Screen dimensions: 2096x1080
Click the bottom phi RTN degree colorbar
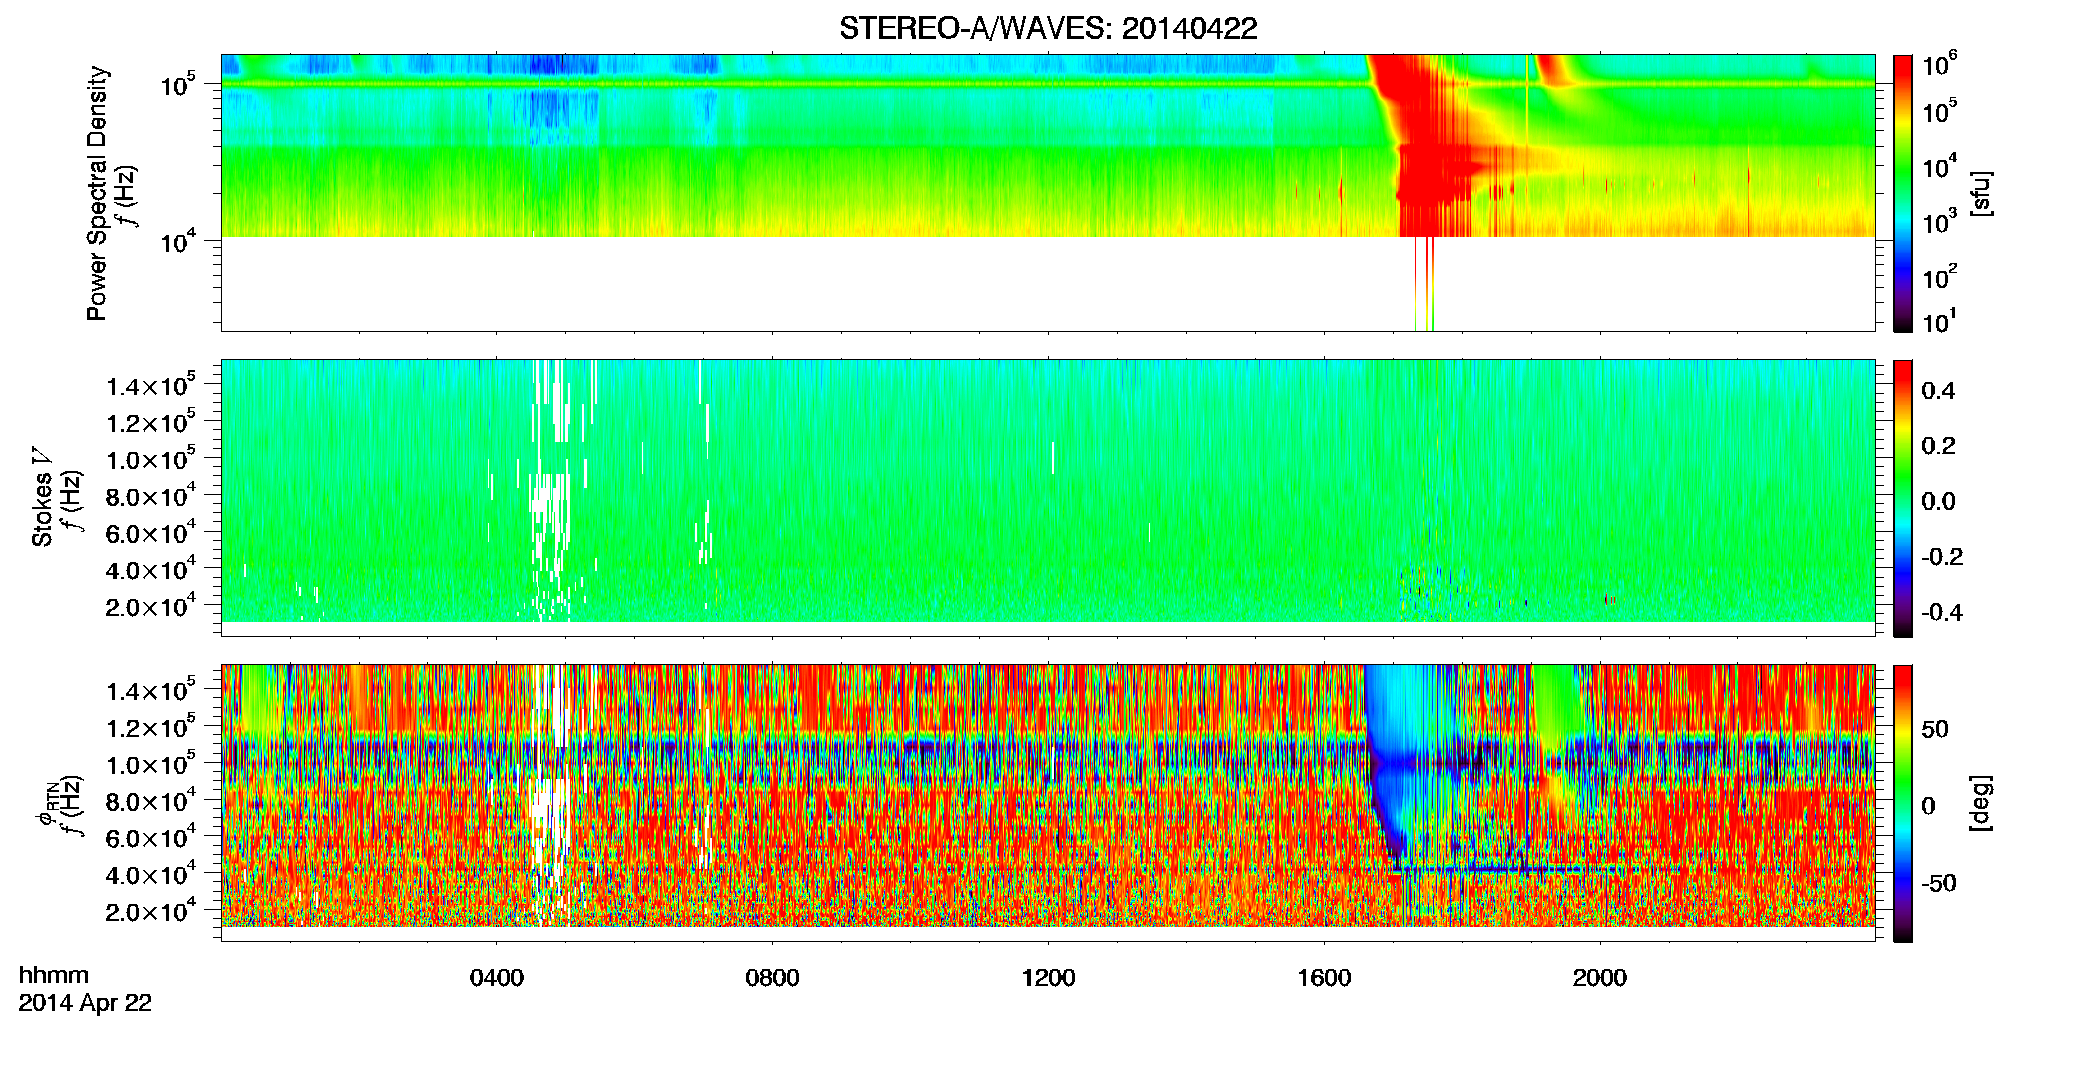pos(1903,803)
